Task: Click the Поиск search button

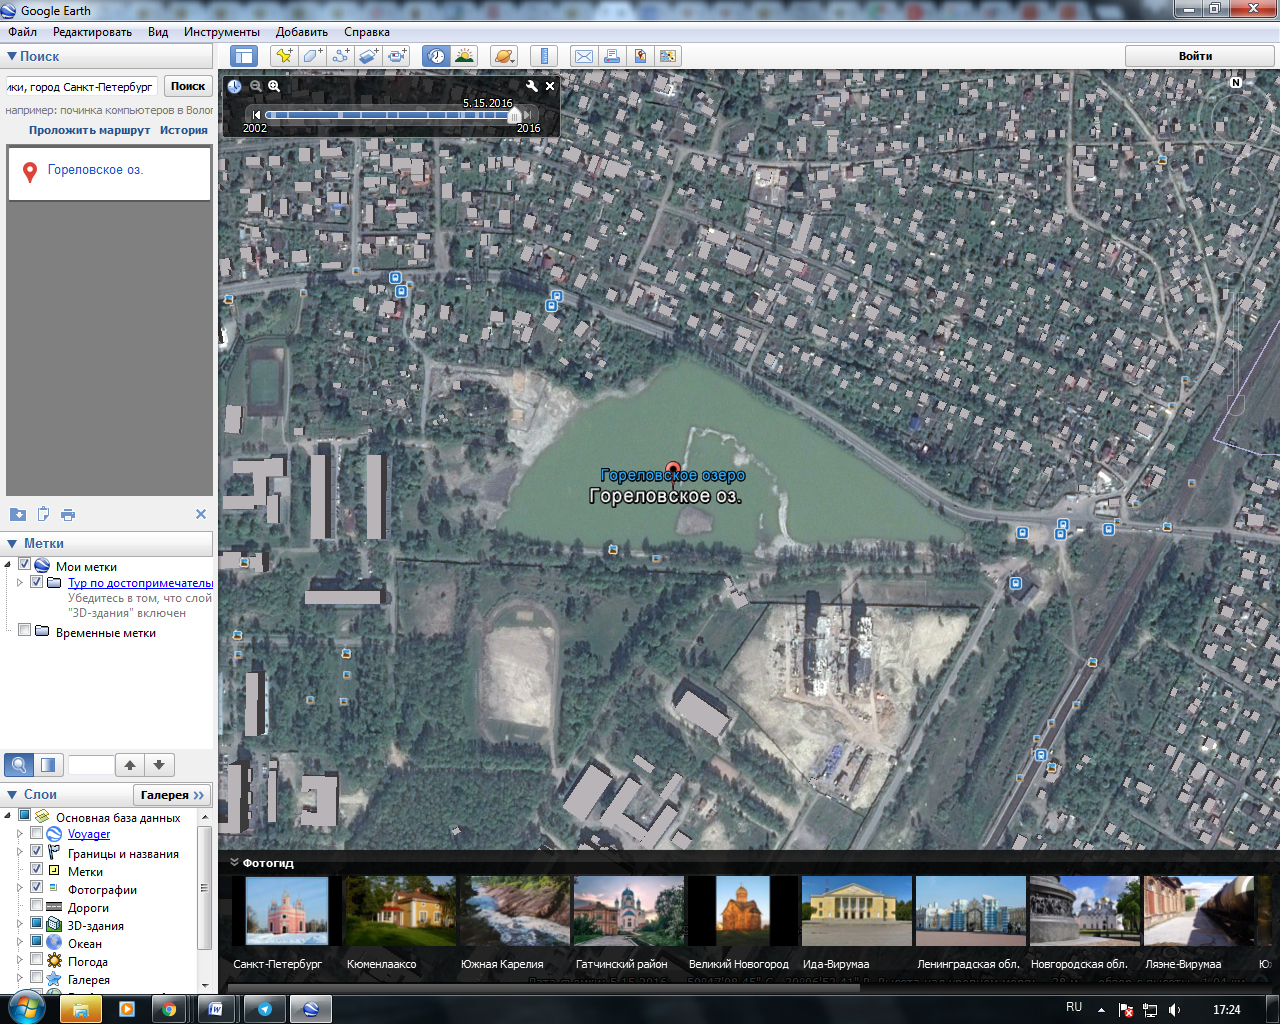Action: tap(188, 86)
